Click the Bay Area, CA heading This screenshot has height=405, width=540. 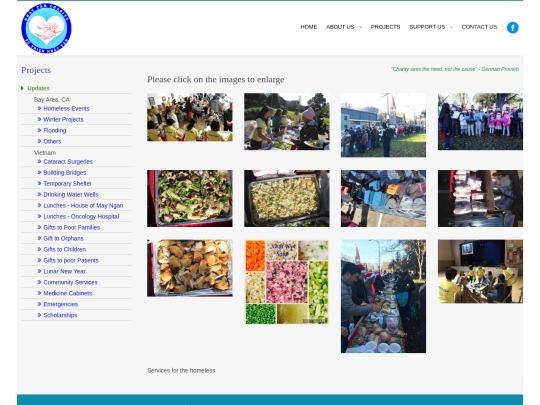coord(52,100)
